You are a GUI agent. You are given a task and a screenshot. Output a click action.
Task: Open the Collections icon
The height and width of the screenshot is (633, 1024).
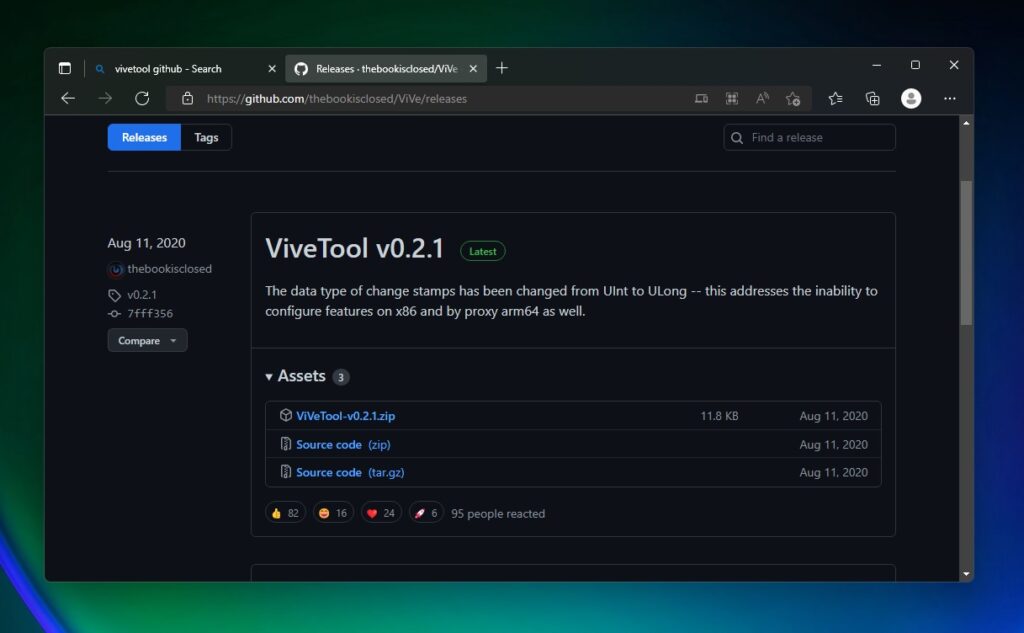(872, 98)
